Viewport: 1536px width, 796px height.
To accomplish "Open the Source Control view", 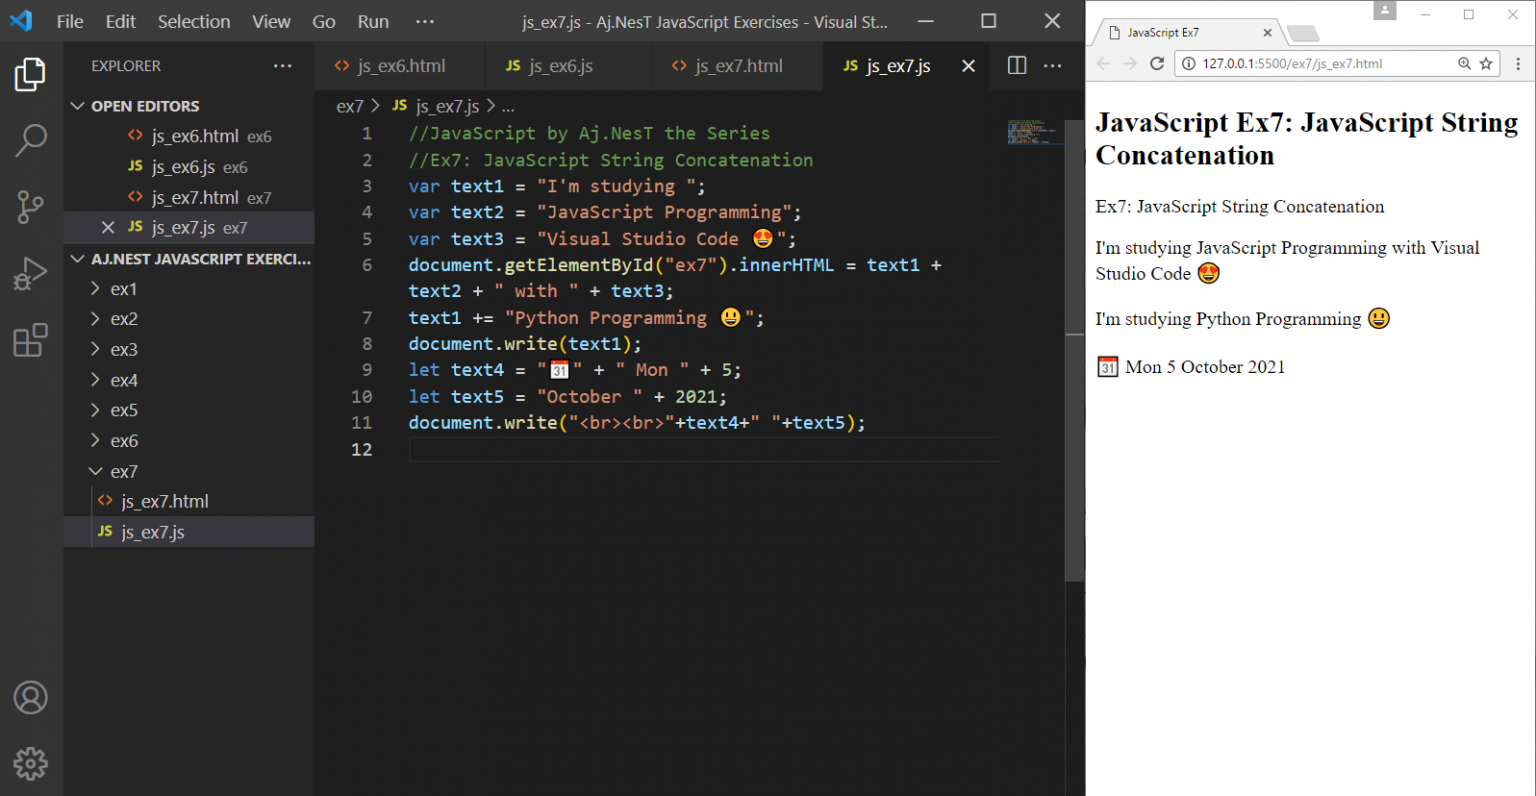I will point(31,207).
